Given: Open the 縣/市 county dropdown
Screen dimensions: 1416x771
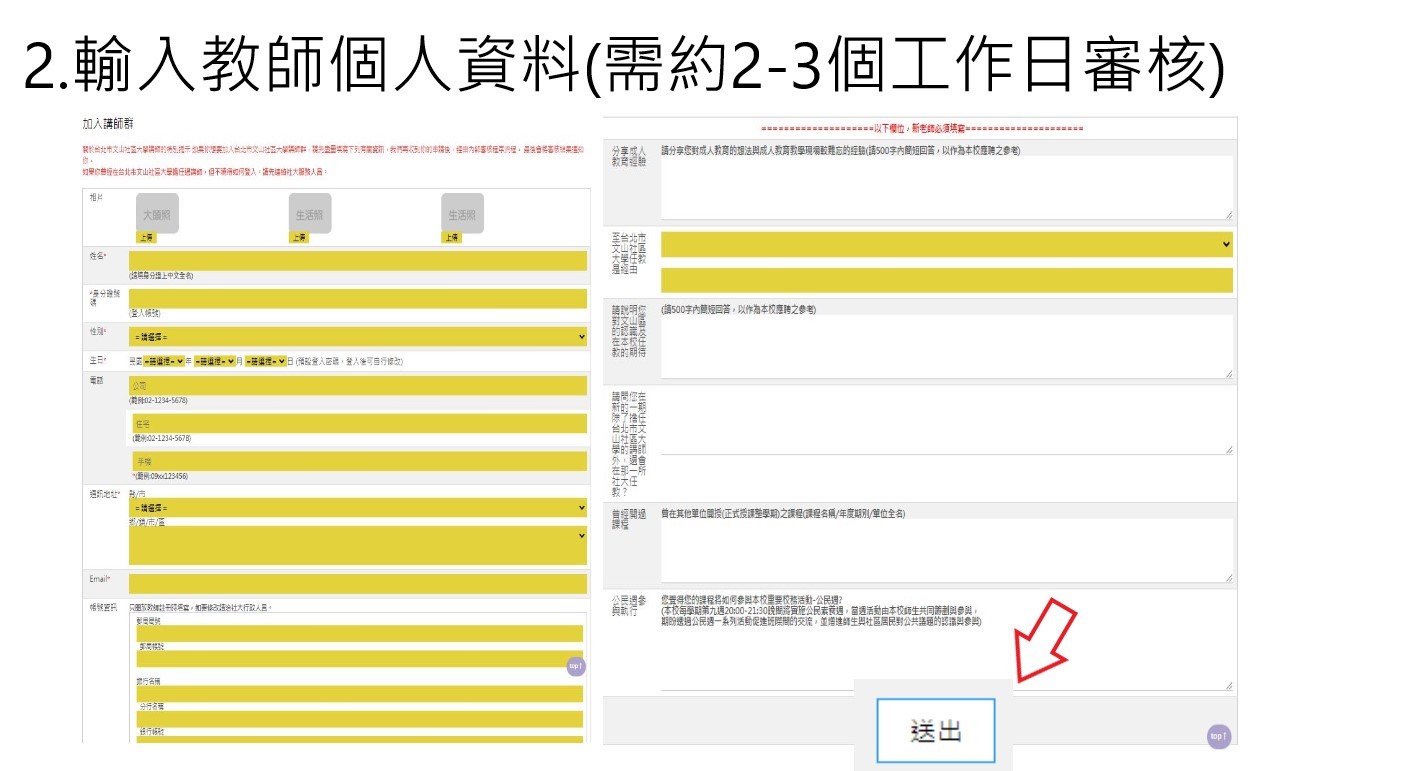Looking at the screenshot, I should 358,508.
